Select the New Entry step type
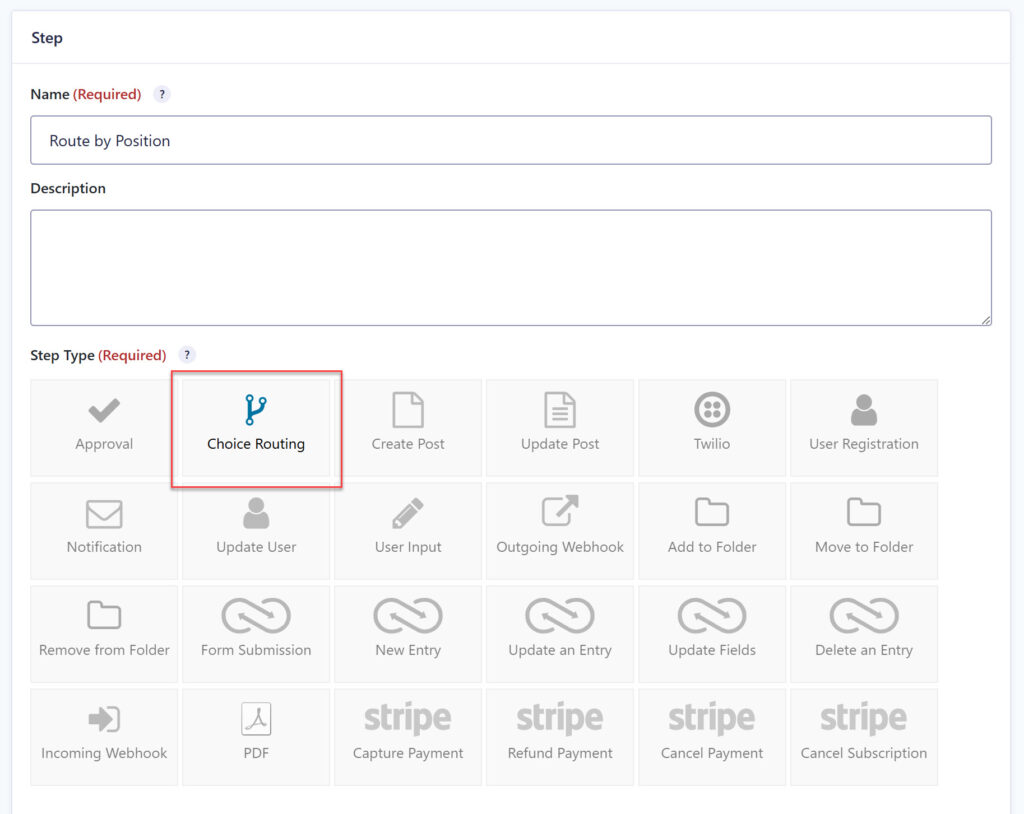Image resolution: width=1024 pixels, height=814 pixels. [x=408, y=634]
